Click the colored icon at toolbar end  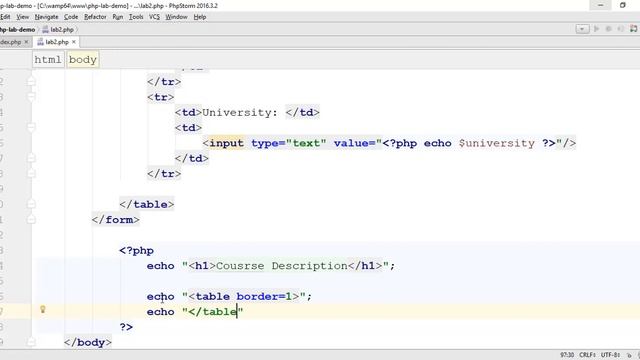[634, 29]
